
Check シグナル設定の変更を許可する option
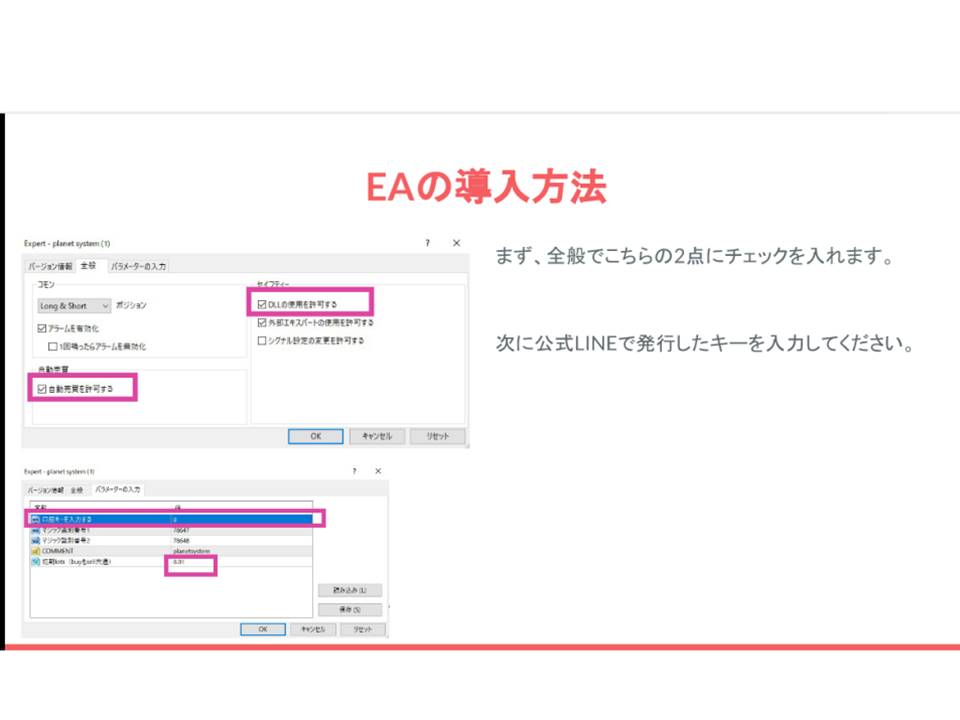point(261,342)
